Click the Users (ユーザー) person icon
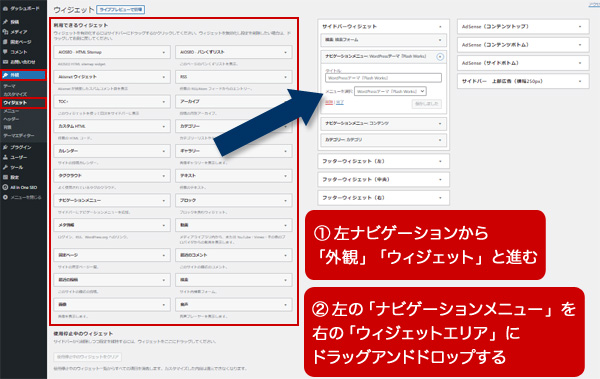The width and height of the screenshot is (600, 379). pyautogui.click(x=5, y=157)
